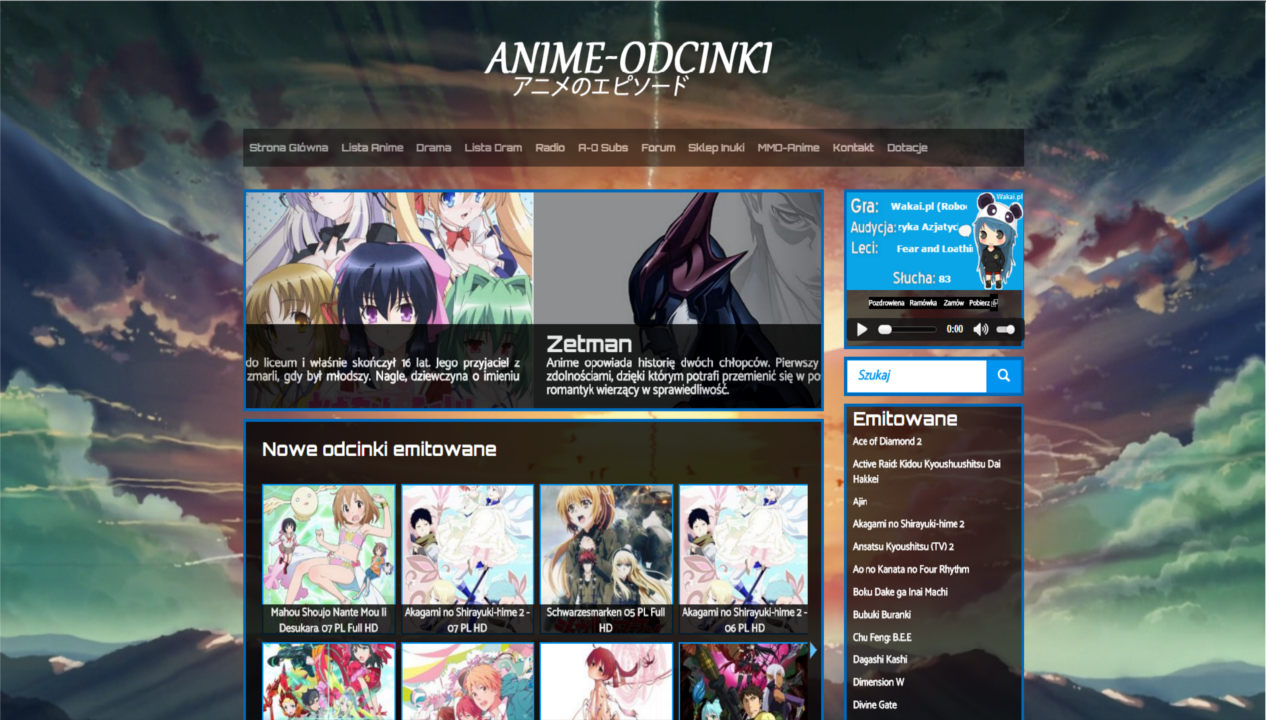
Task: Open the Lista Anime menu item
Action: click(372, 148)
